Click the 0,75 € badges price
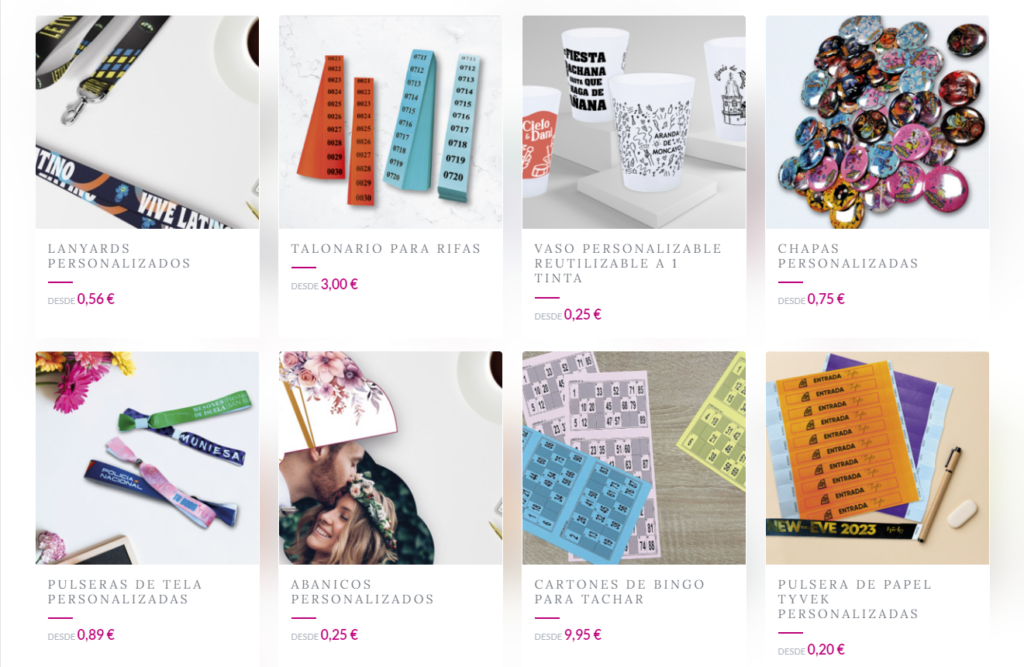Image resolution: width=1024 pixels, height=667 pixels. (x=825, y=299)
